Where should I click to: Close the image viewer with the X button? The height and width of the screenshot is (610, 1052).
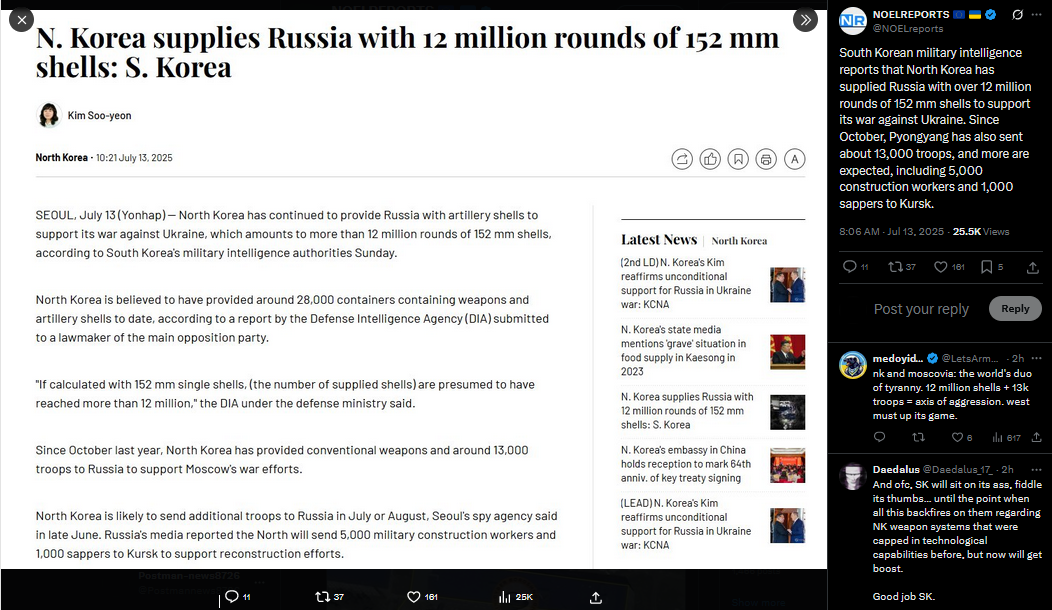point(21,20)
